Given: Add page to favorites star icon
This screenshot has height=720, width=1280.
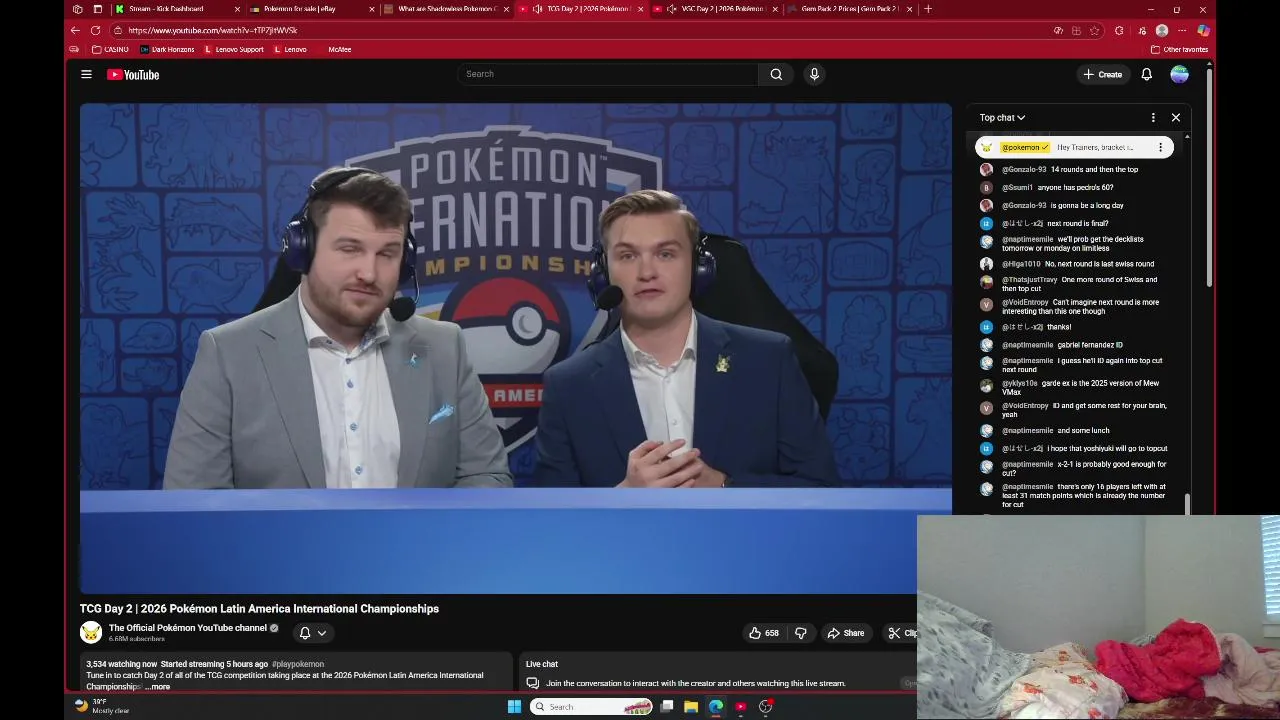Looking at the screenshot, I should [1095, 30].
